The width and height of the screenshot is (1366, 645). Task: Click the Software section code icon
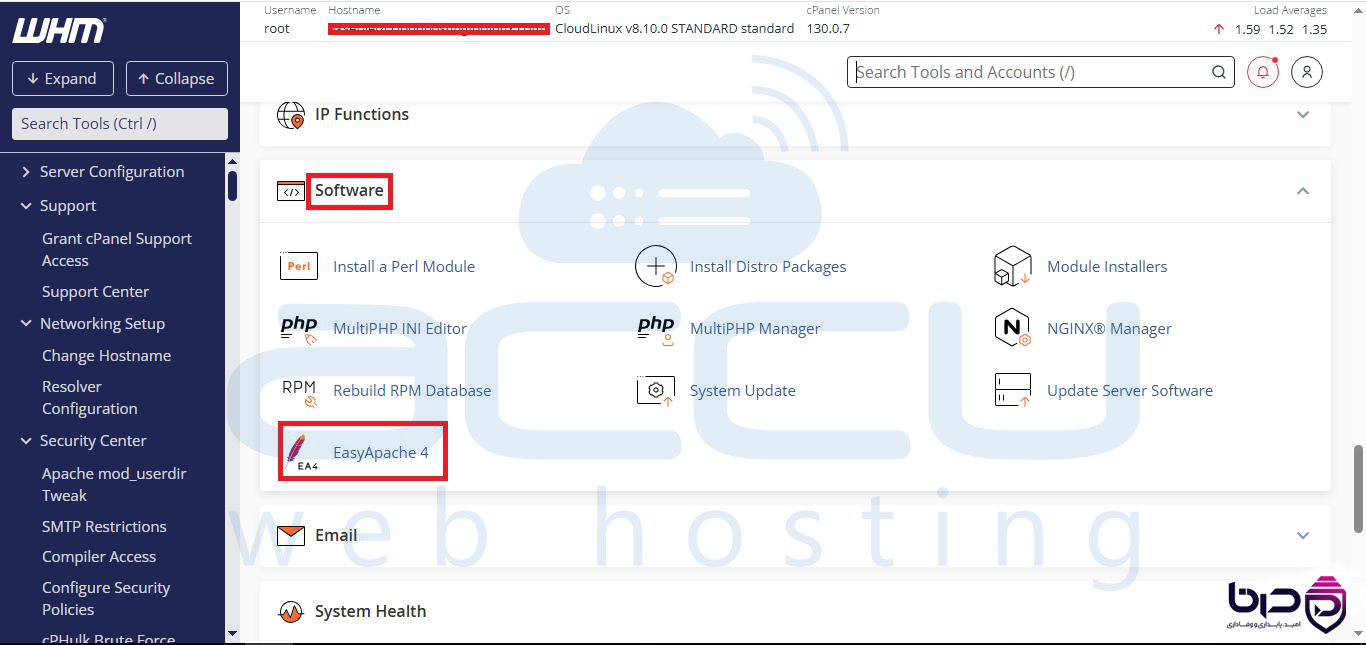(291, 191)
